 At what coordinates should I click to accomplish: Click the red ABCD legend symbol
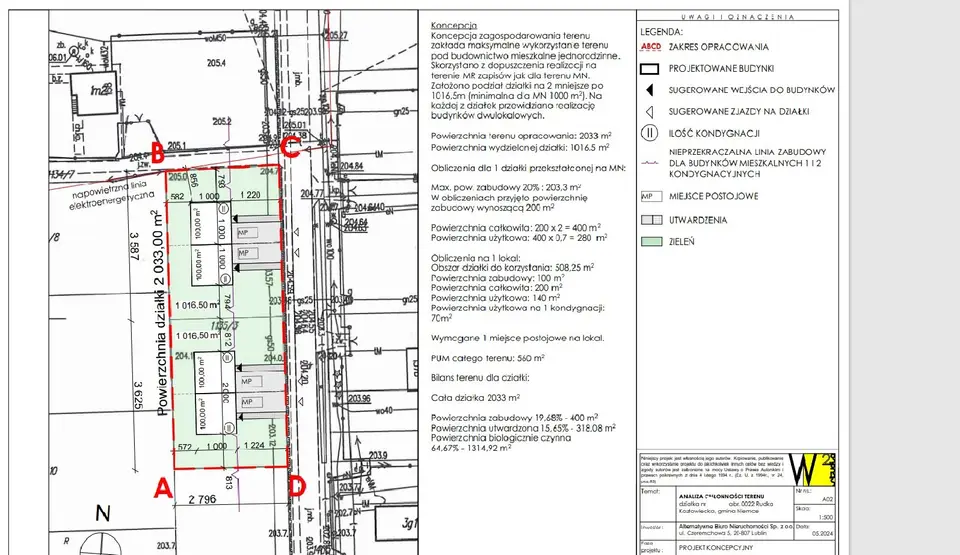point(651,47)
